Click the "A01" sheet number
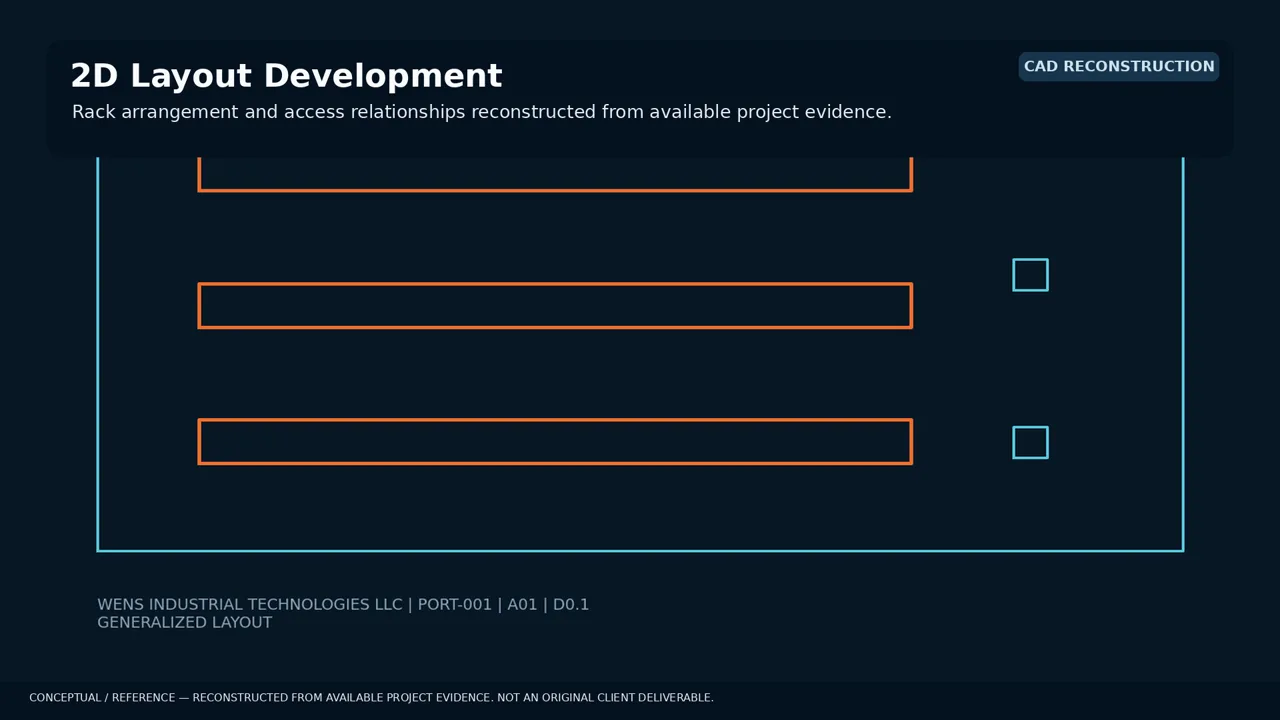Screen dimensions: 1280x720 coord(522,604)
